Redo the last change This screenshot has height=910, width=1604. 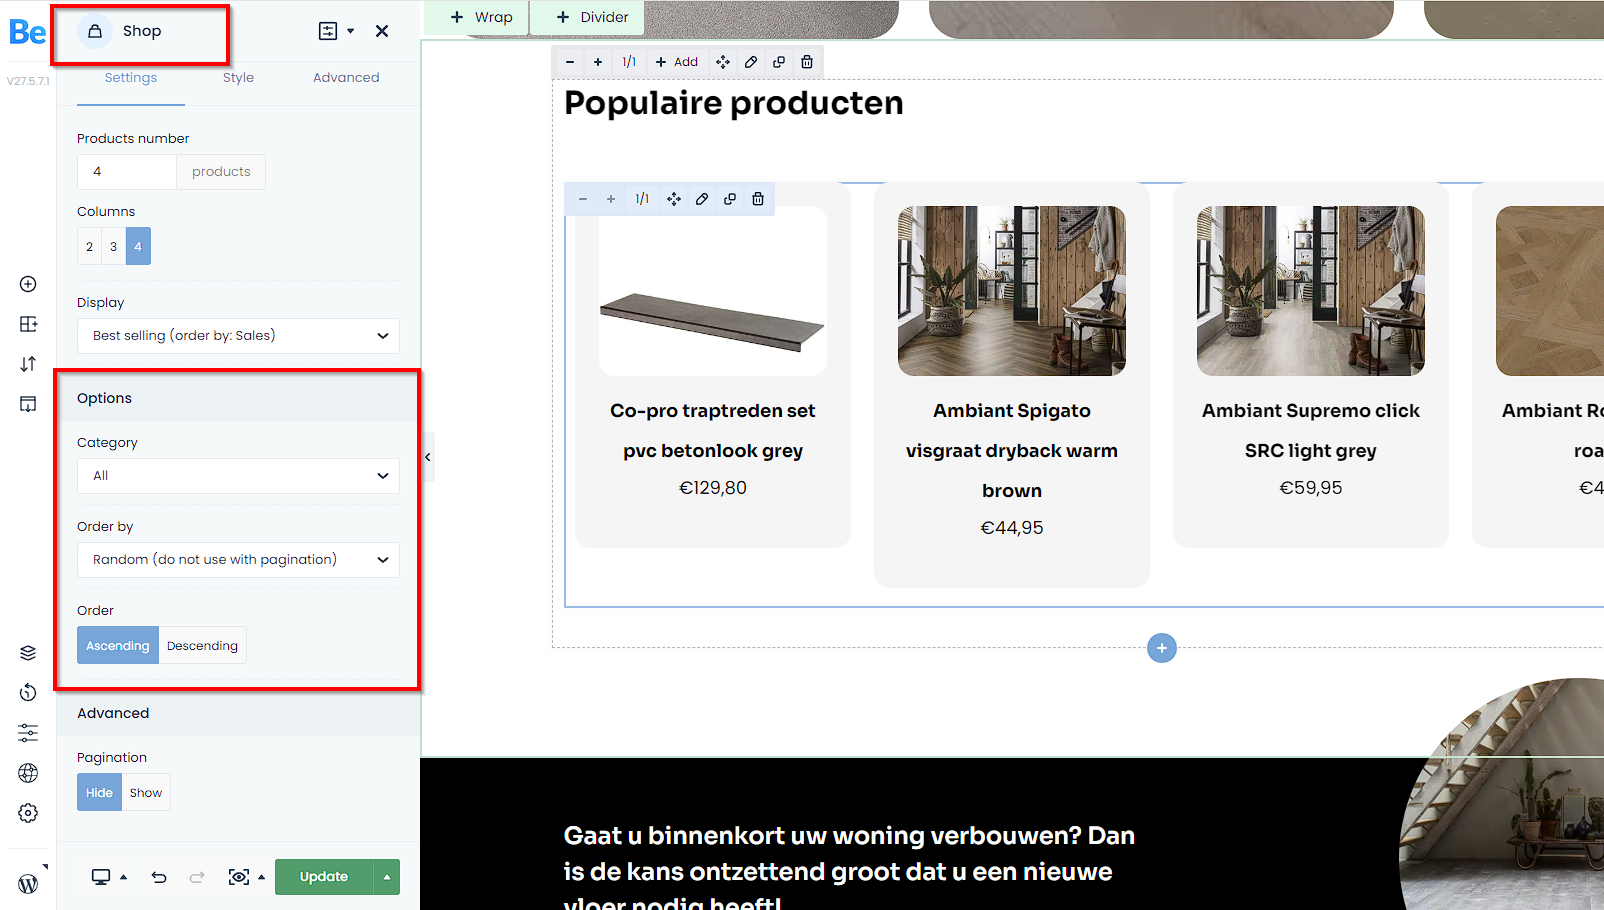point(197,877)
